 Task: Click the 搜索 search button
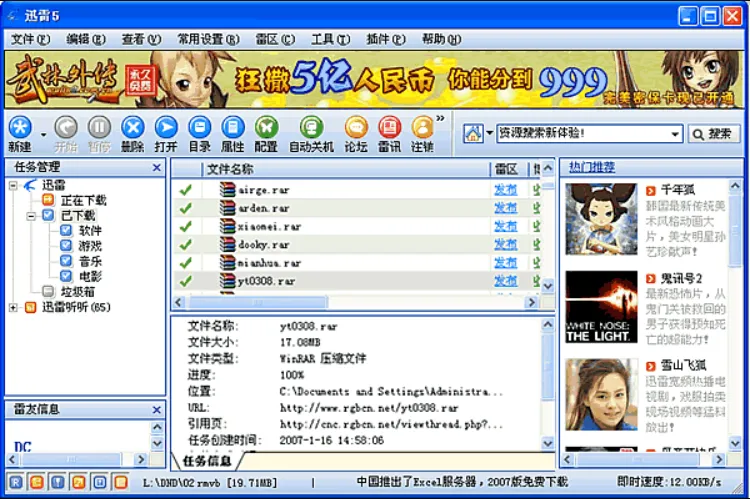tap(714, 134)
